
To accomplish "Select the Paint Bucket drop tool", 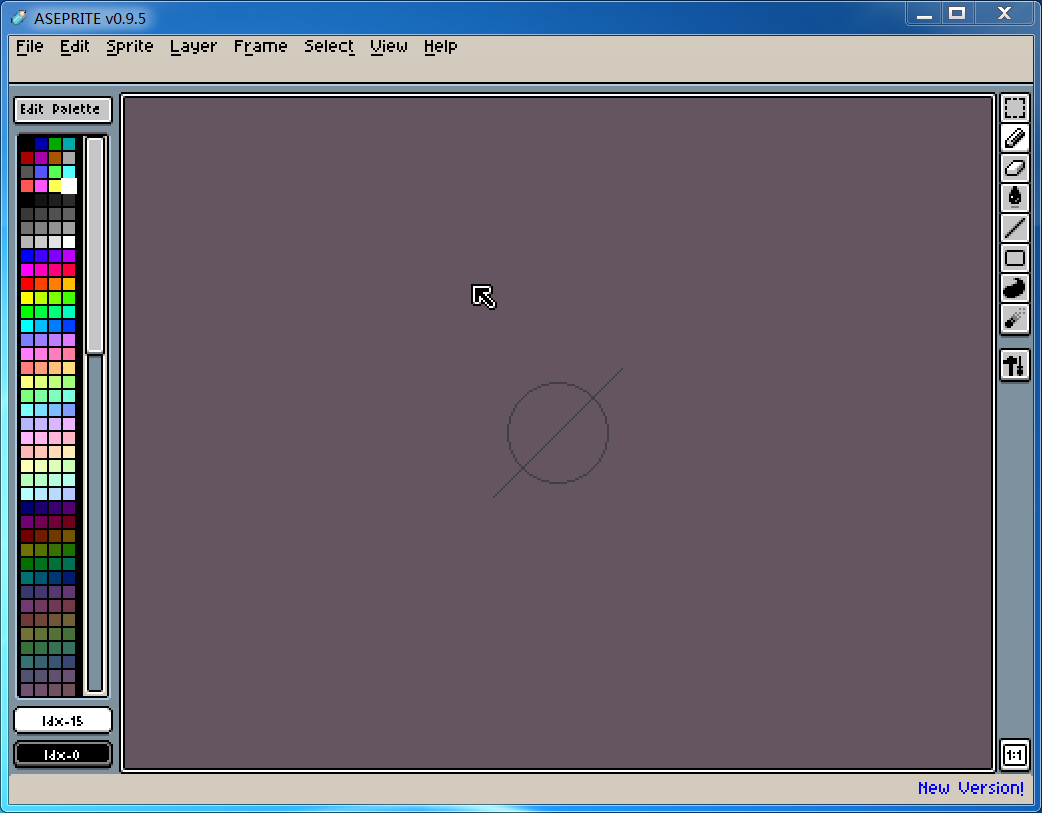I will [x=1015, y=198].
